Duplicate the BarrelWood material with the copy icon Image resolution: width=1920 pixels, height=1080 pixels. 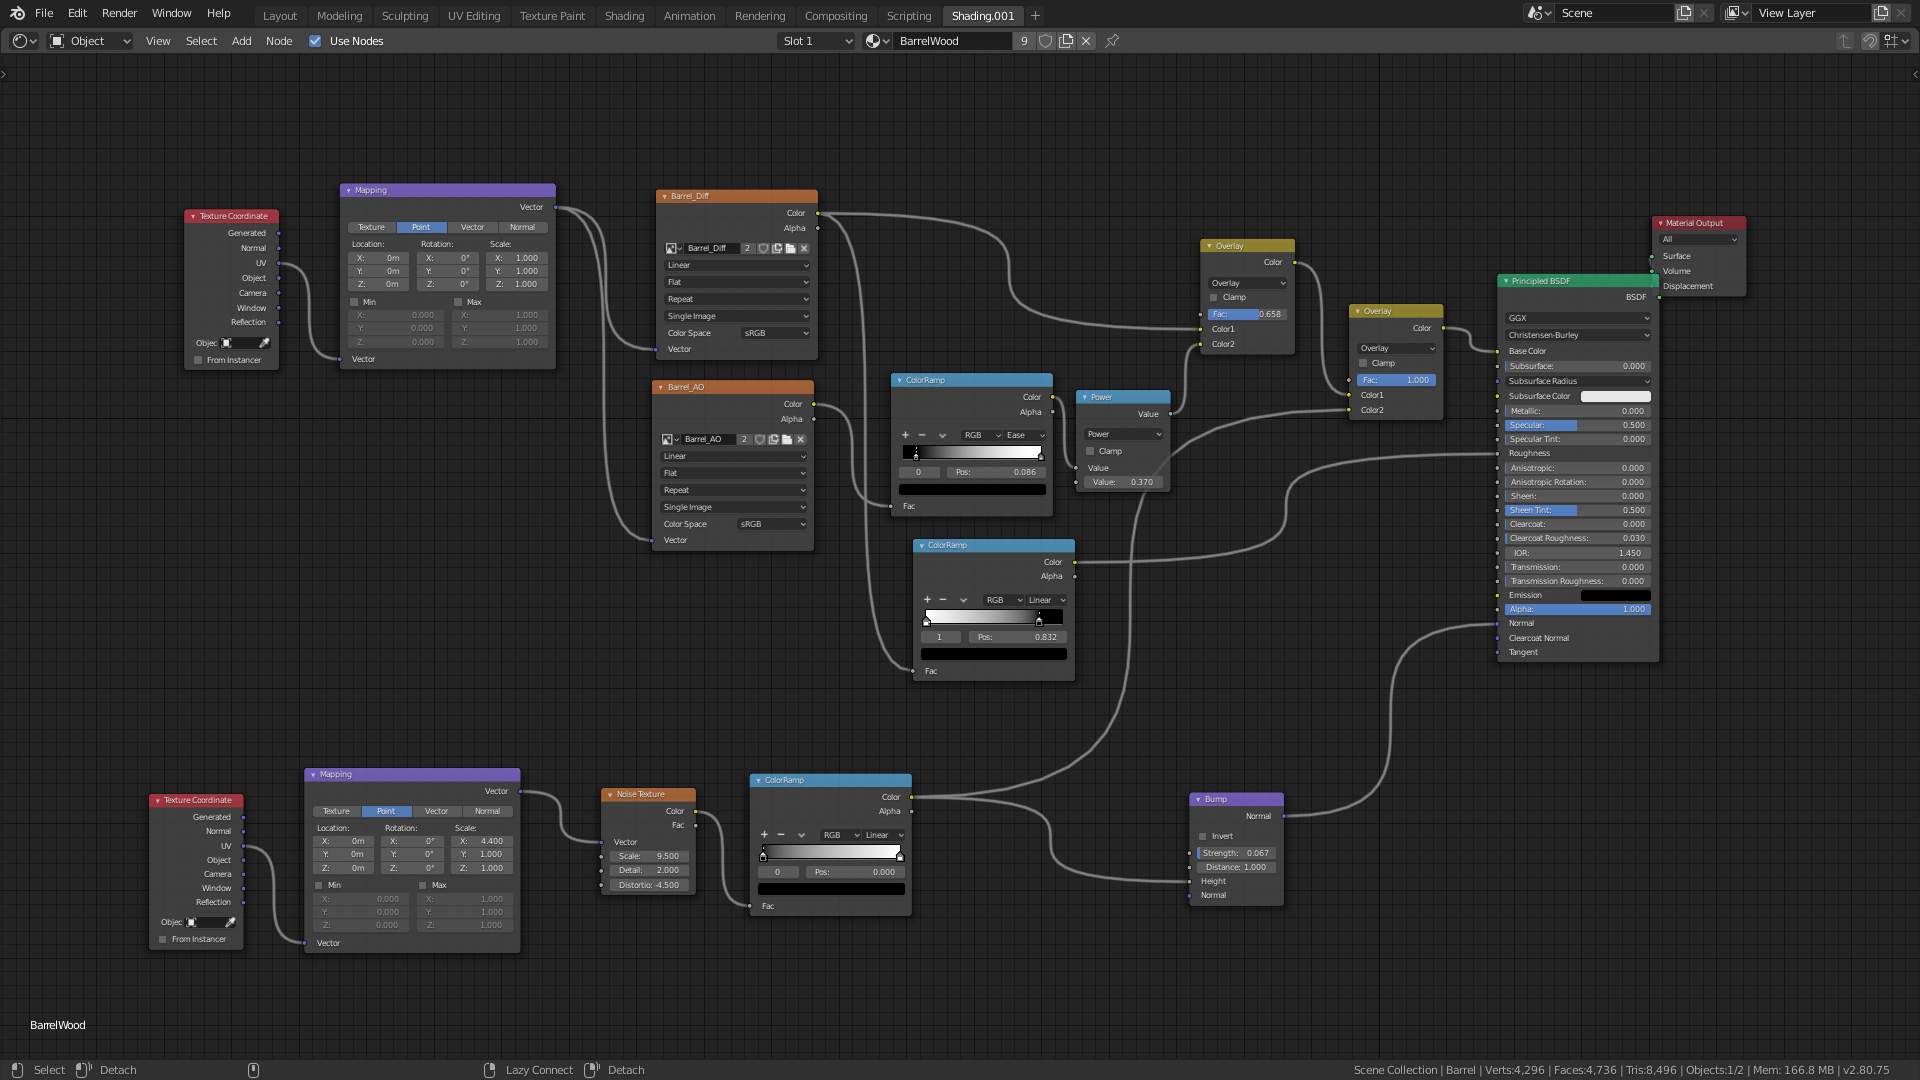[1066, 41]
